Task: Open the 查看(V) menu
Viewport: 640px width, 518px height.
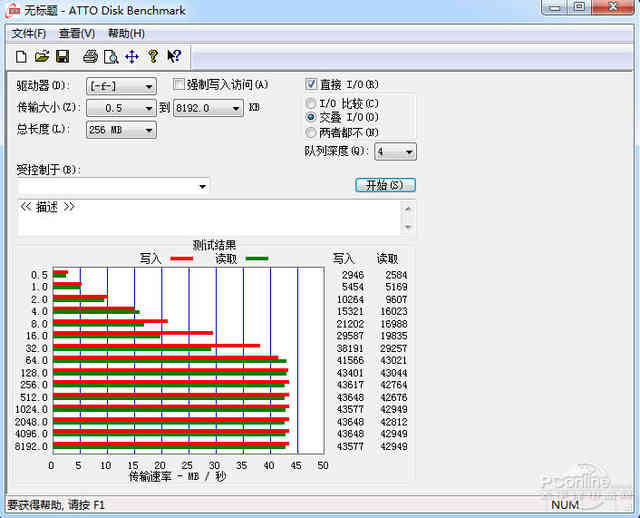Action: (77, 33)
